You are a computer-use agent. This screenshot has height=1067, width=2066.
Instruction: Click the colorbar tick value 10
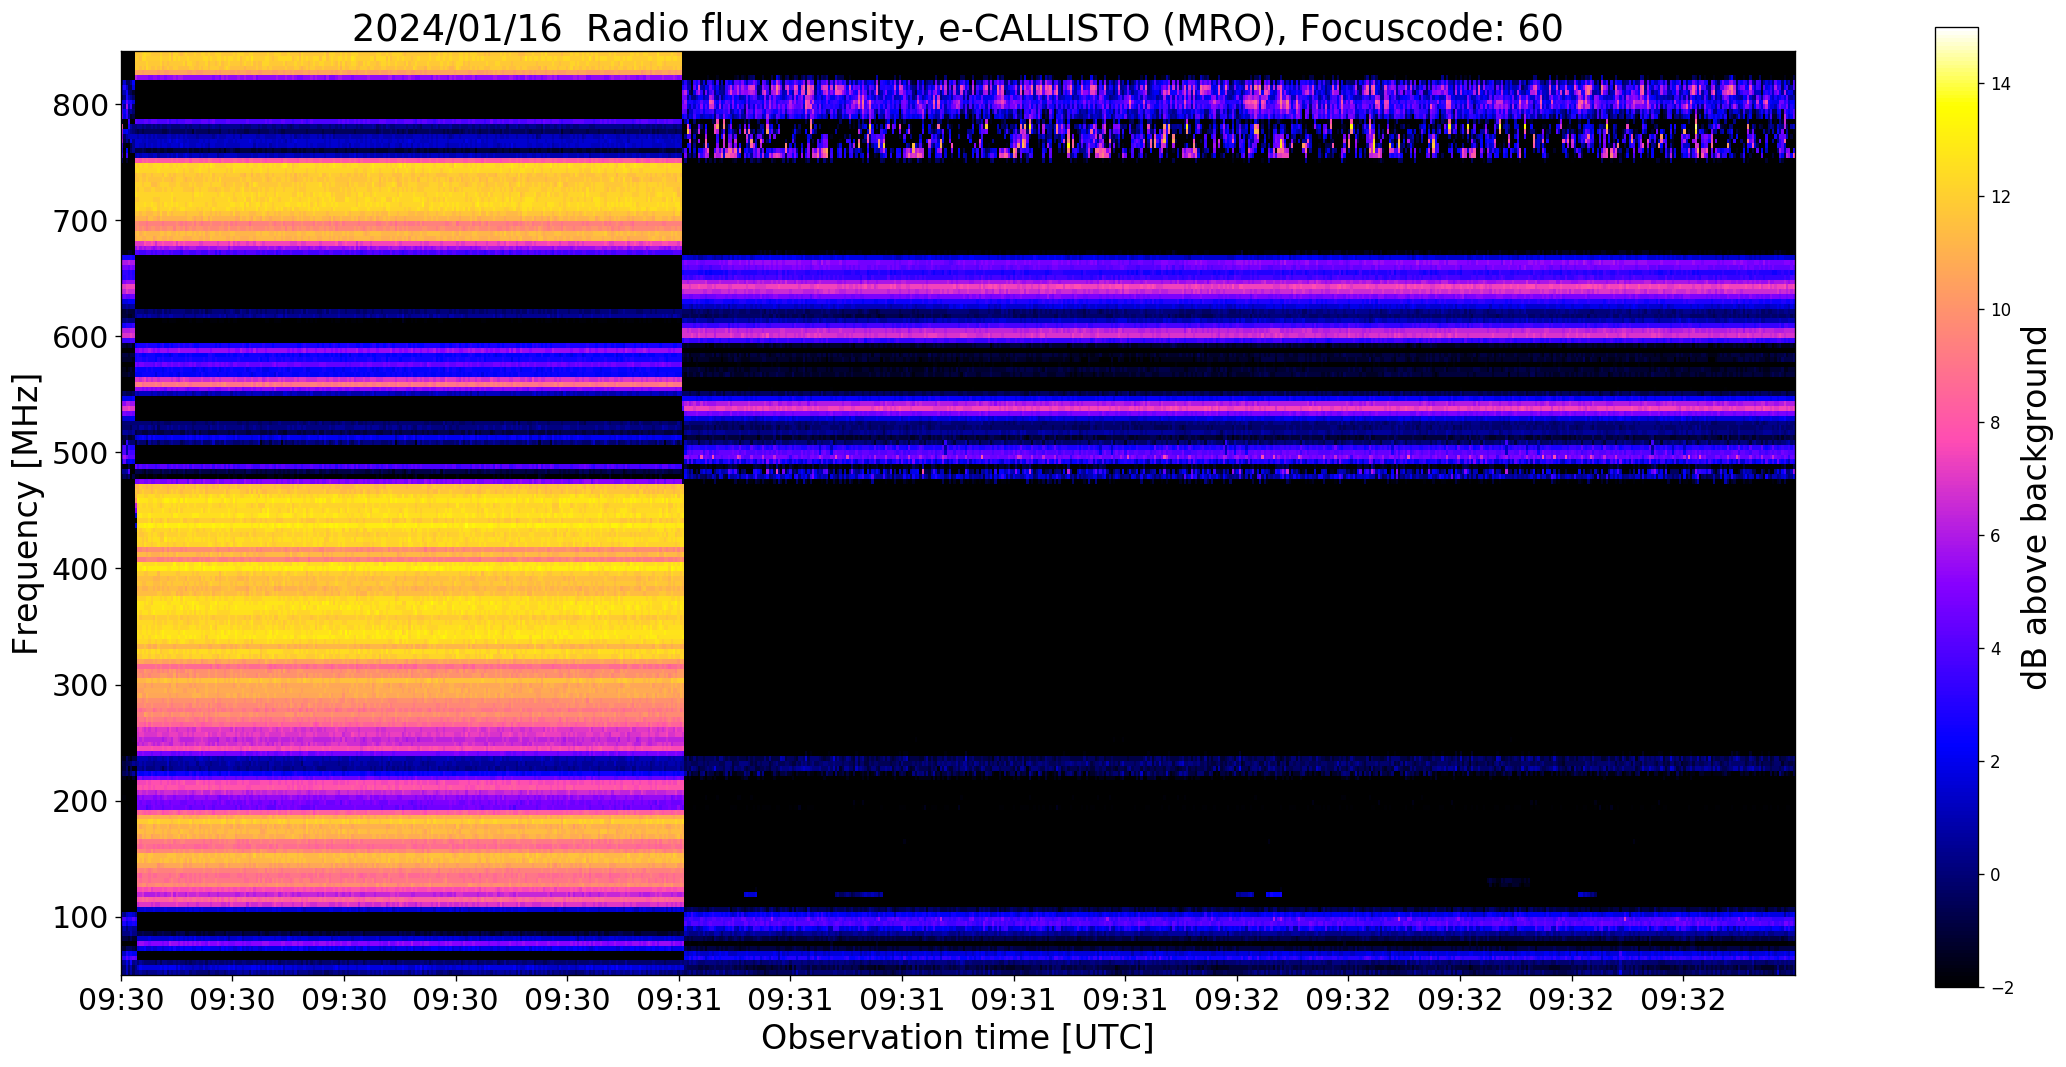click(x=2001, y=310)
